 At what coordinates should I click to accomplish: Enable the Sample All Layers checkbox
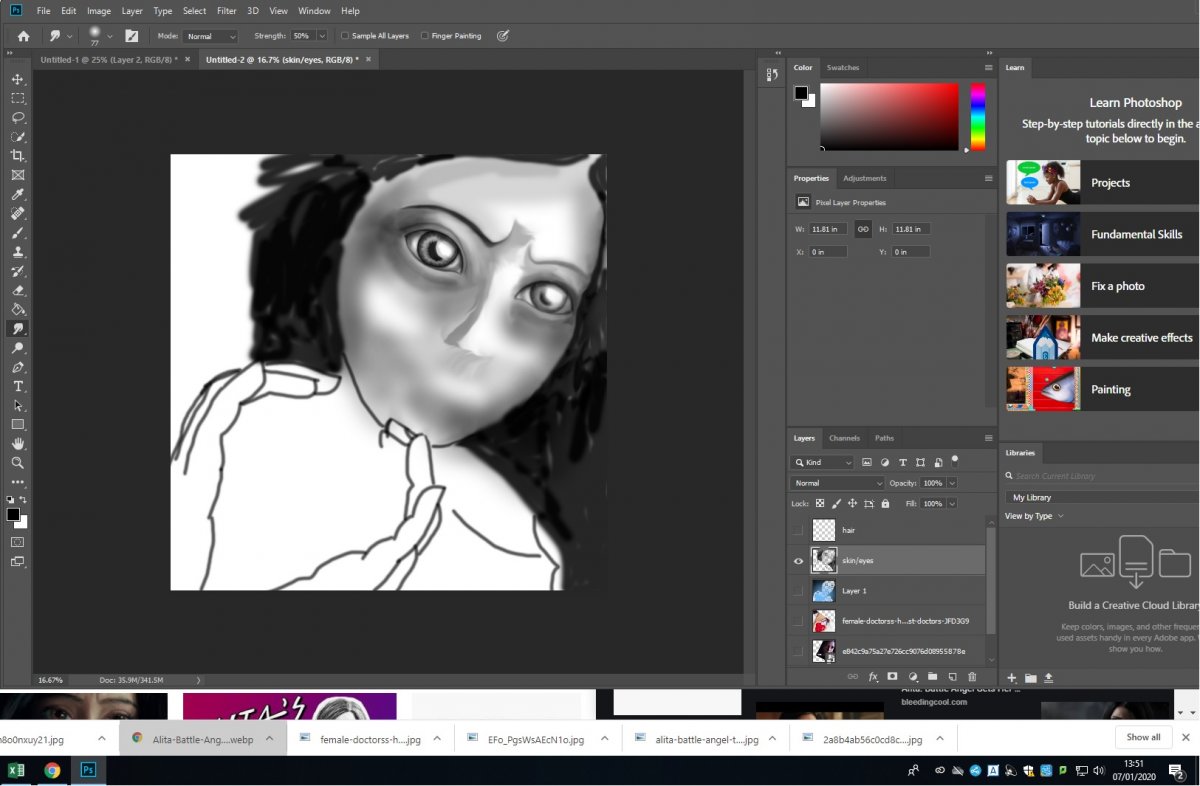click(x=346, y=36)
